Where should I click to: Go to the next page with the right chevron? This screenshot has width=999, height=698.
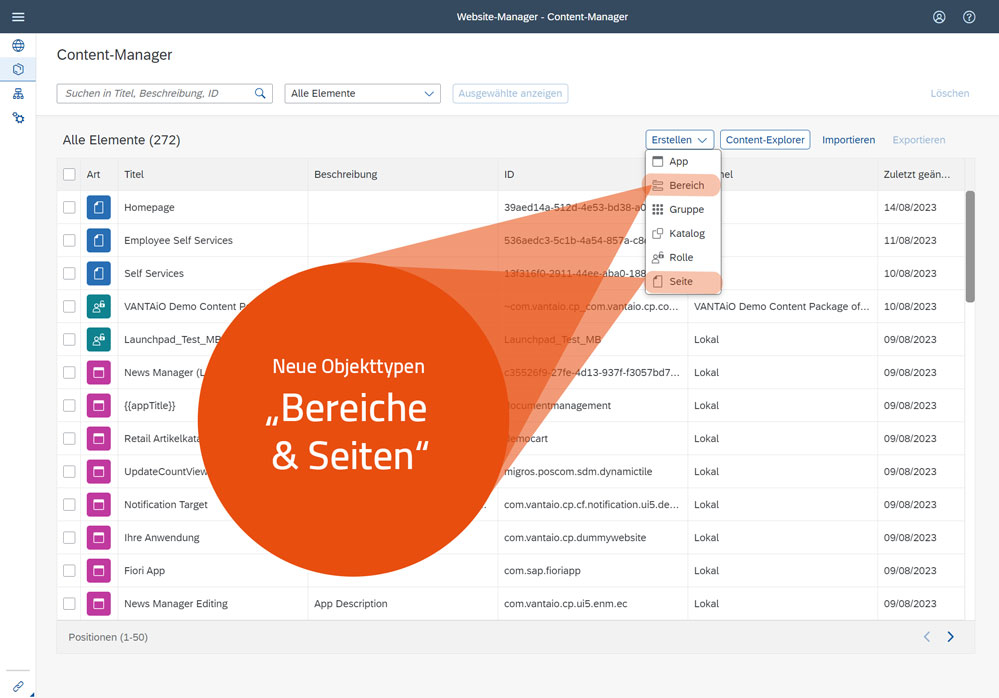pyautogui.click(x=950, y=636)
